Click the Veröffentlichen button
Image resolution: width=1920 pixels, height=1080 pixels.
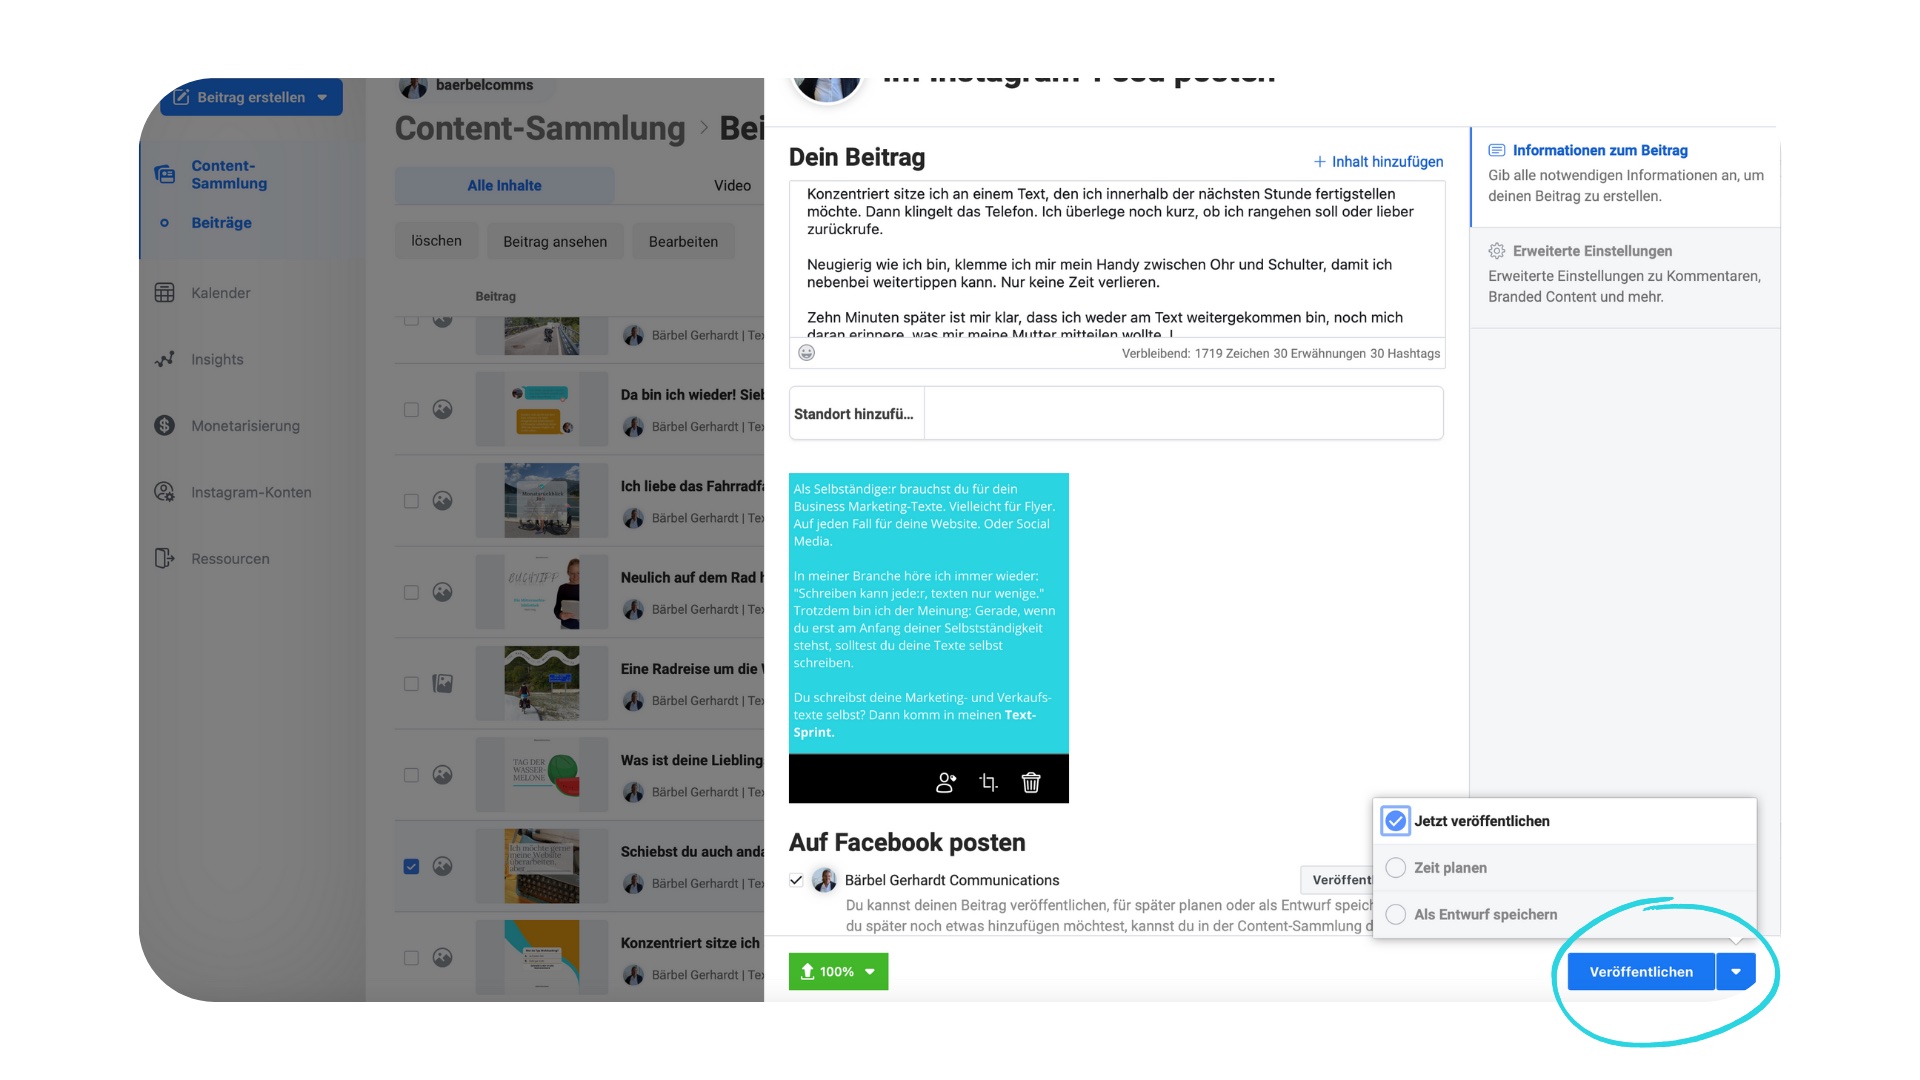click(1640, 971)
